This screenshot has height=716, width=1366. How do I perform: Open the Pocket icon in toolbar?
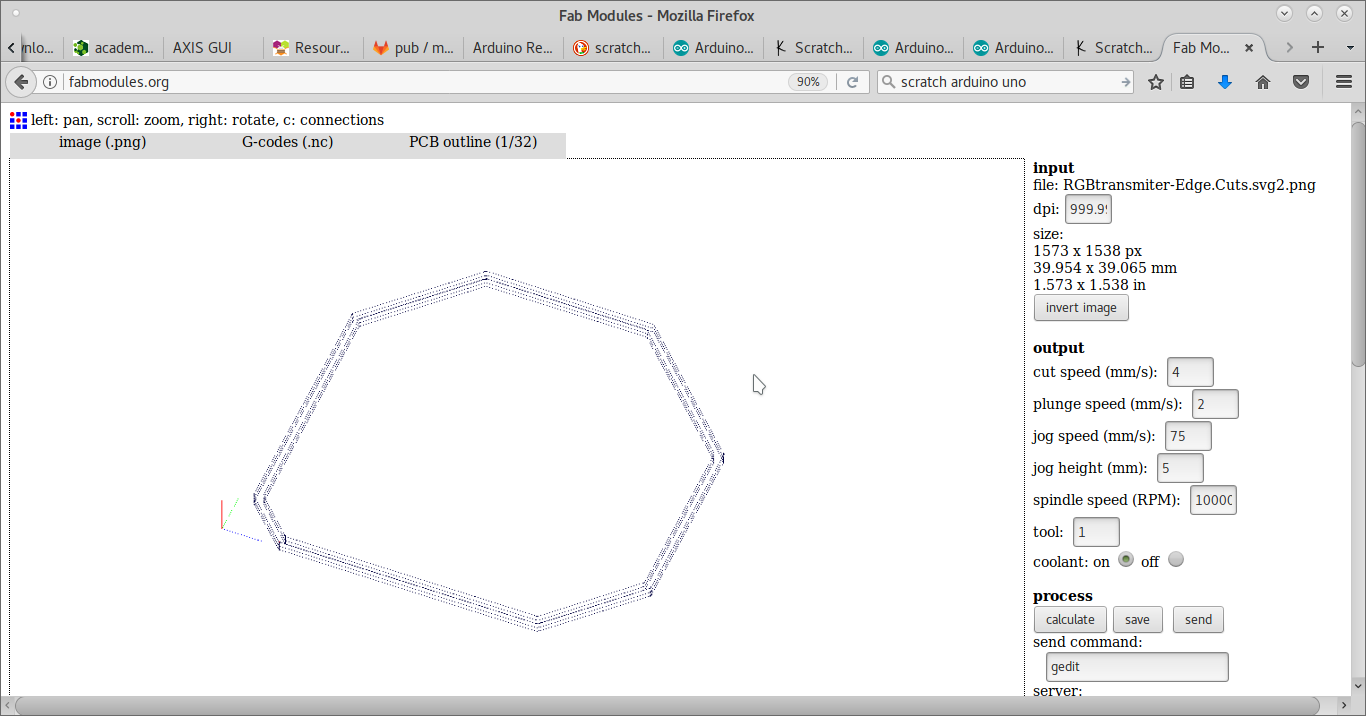pyautogui.click(x=1301, y=82)
